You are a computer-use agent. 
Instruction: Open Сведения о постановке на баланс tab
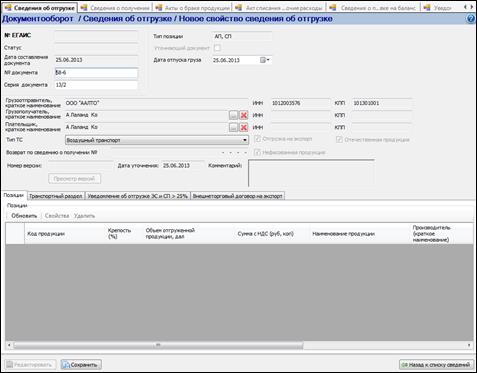tap(373, 8)
